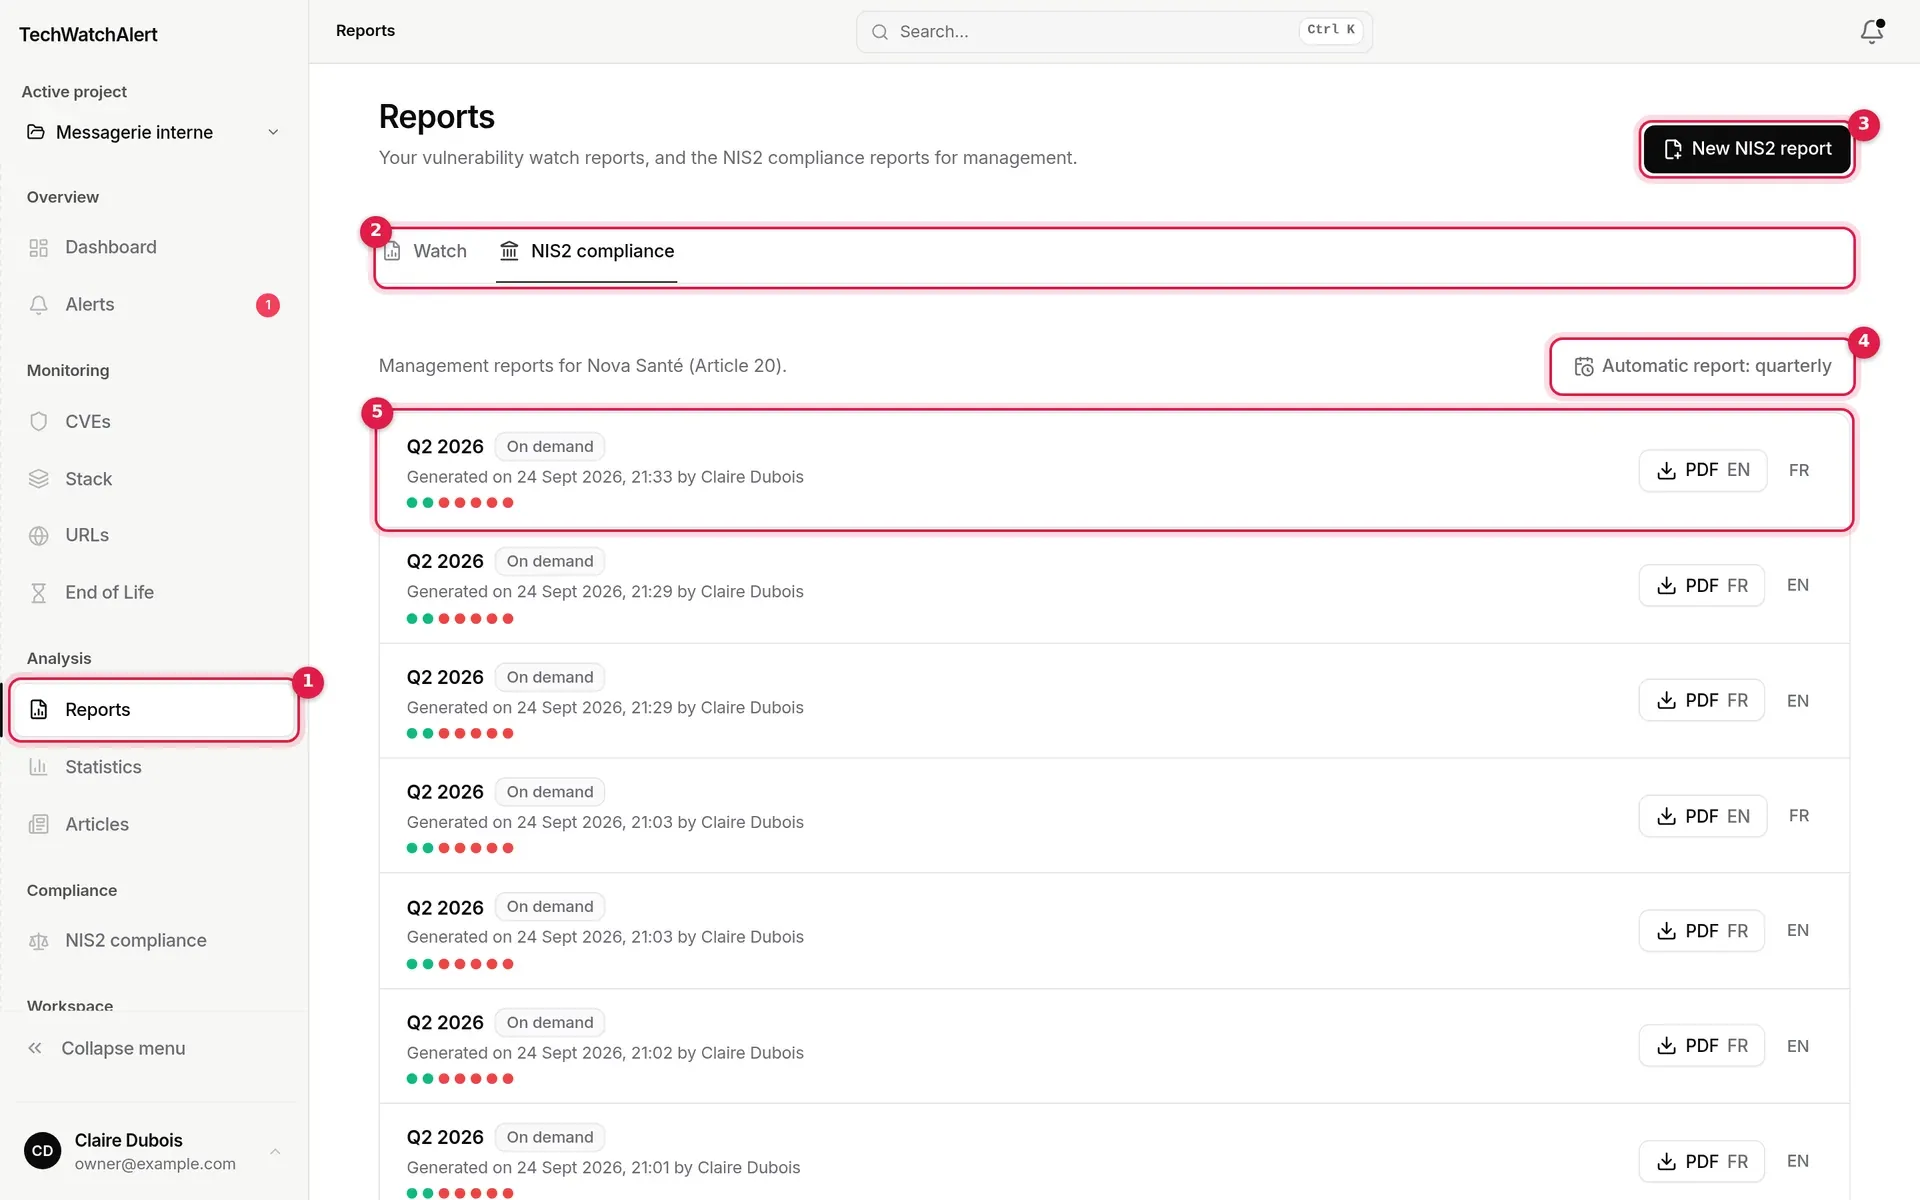Click download icon for the 21:02 report
Screen dimensions: 1920x1200
(x=1666, y=1046)
